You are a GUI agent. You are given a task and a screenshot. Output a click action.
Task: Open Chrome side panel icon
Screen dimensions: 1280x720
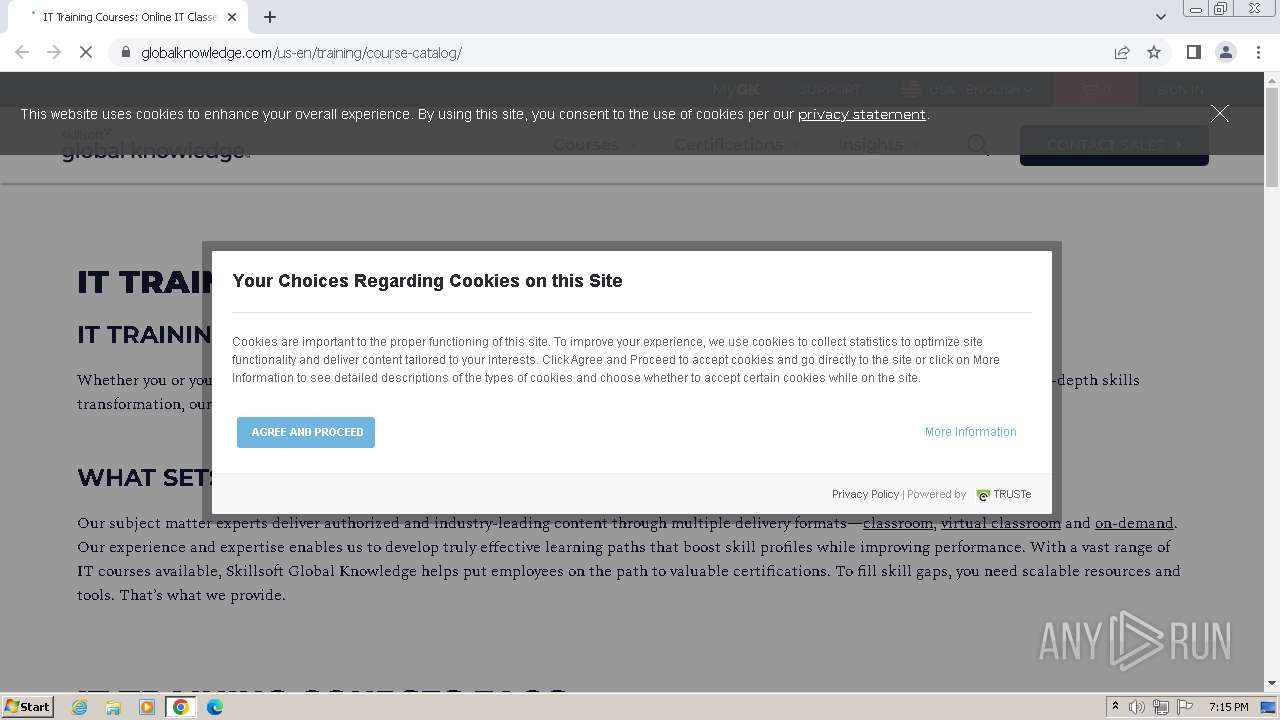coord(1193,52)
